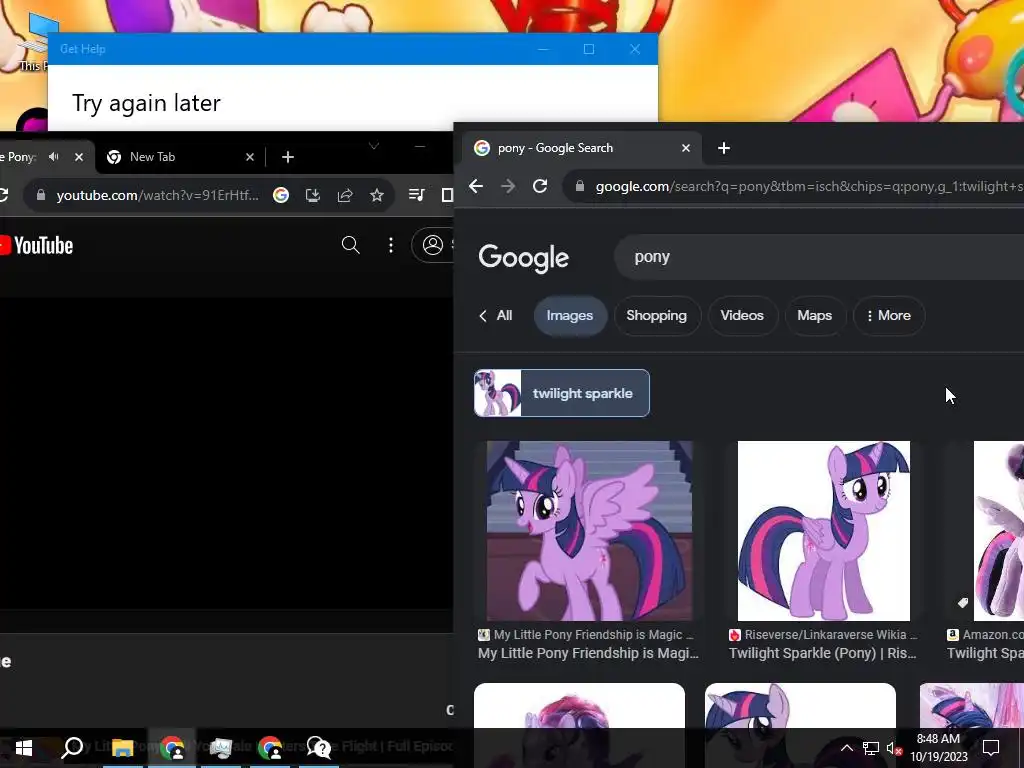The height and width of the screenshot is (768, 1024).
Task: Click the Google logo
Action: [x=524, y=258]
